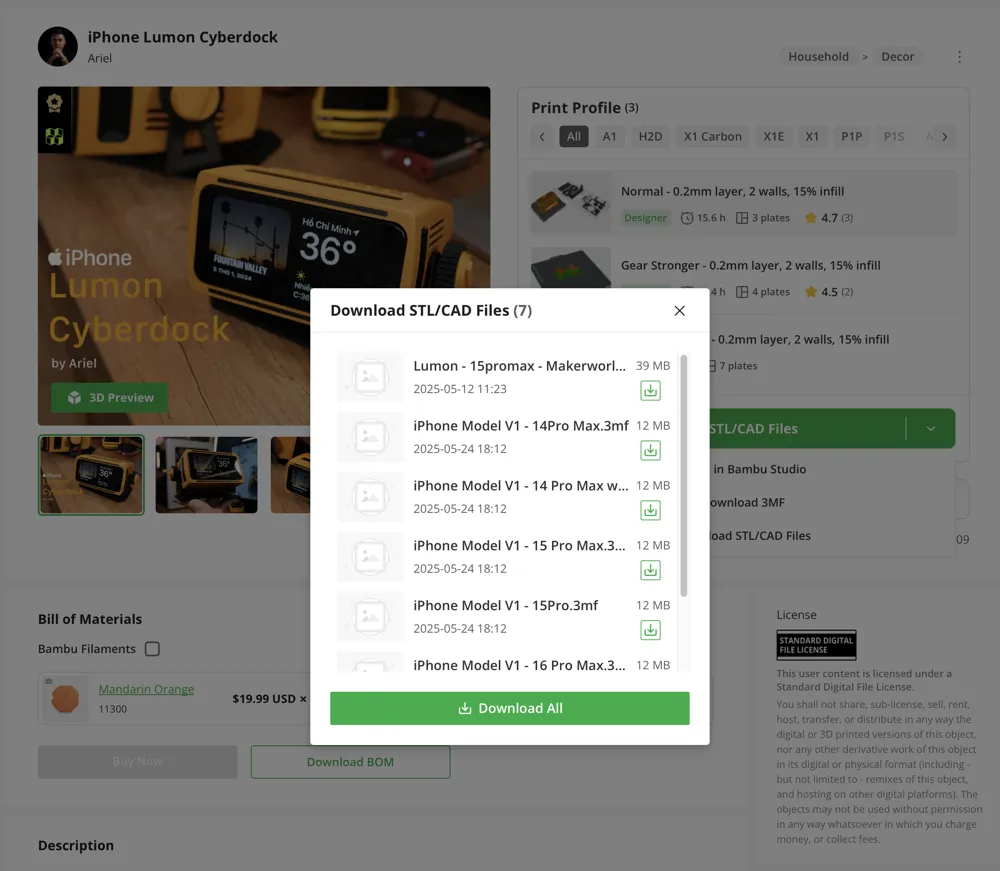The image size is (1000, 871).
Task: Select the X1 printer tab
Action: click(x=812, y=136)
